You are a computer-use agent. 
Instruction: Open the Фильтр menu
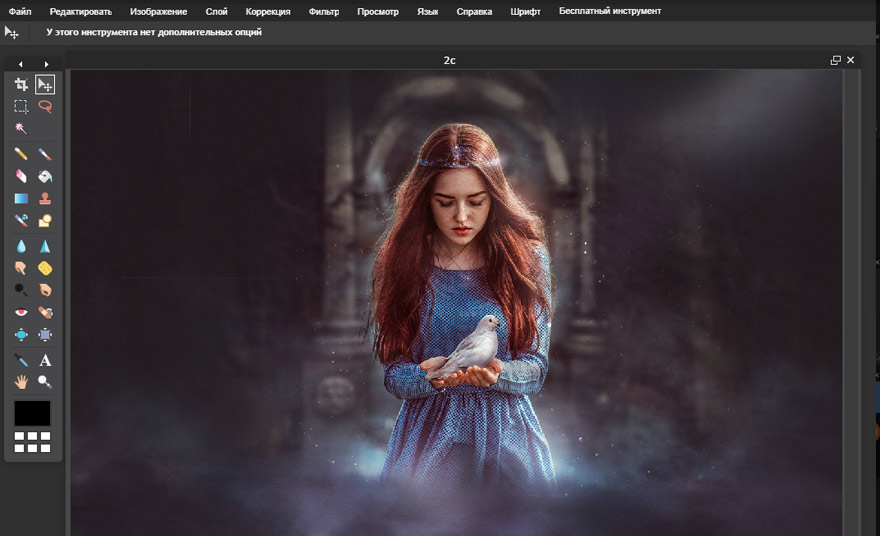click(324, 11)
